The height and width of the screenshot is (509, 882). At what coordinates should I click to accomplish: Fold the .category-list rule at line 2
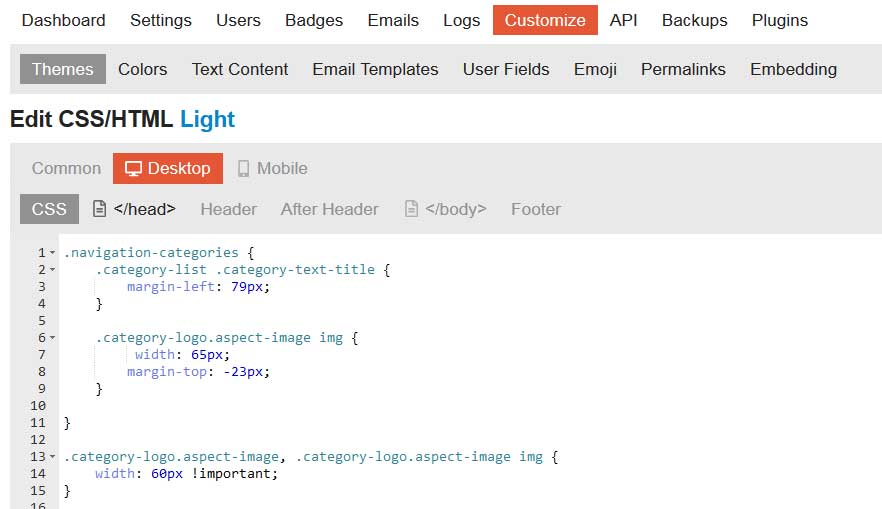[52, 270]
